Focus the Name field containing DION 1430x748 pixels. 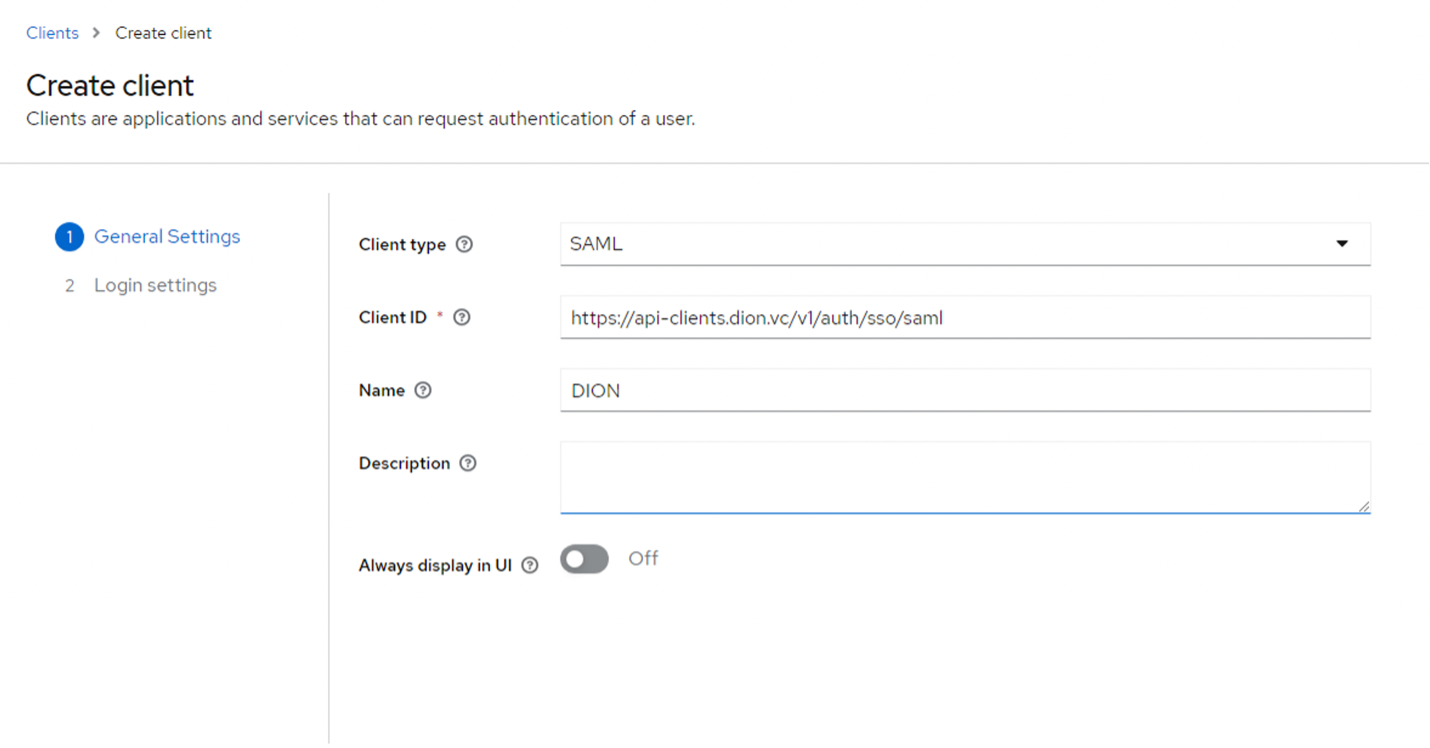tap(965, 390)
